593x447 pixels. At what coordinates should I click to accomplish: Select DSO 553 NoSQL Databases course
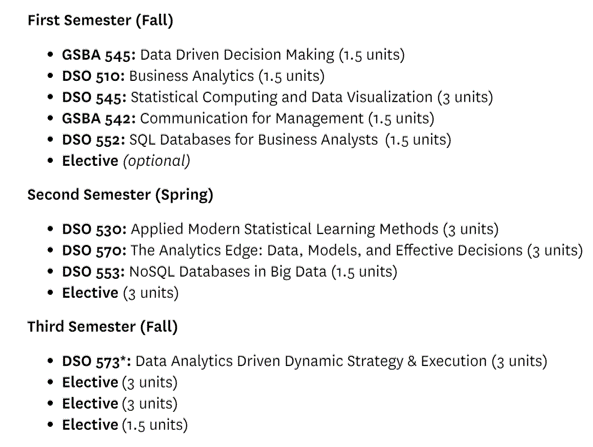click(230, 272)
